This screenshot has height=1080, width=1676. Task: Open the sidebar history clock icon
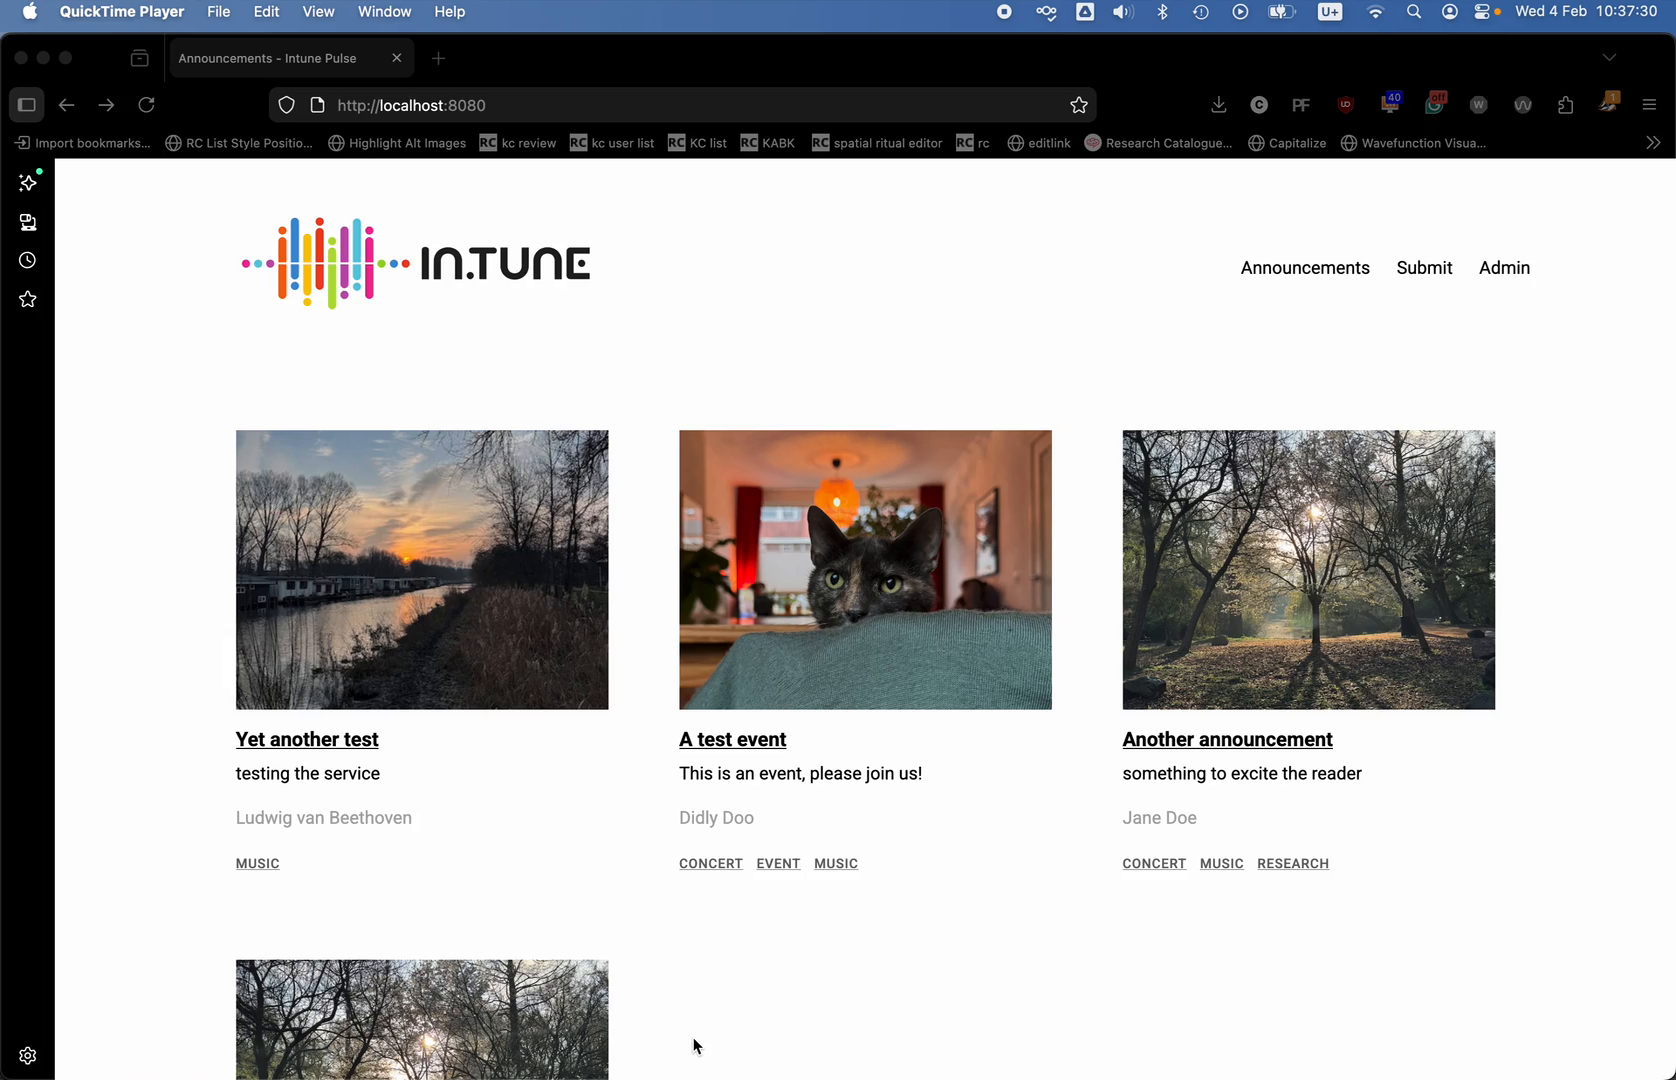[28, 261]
